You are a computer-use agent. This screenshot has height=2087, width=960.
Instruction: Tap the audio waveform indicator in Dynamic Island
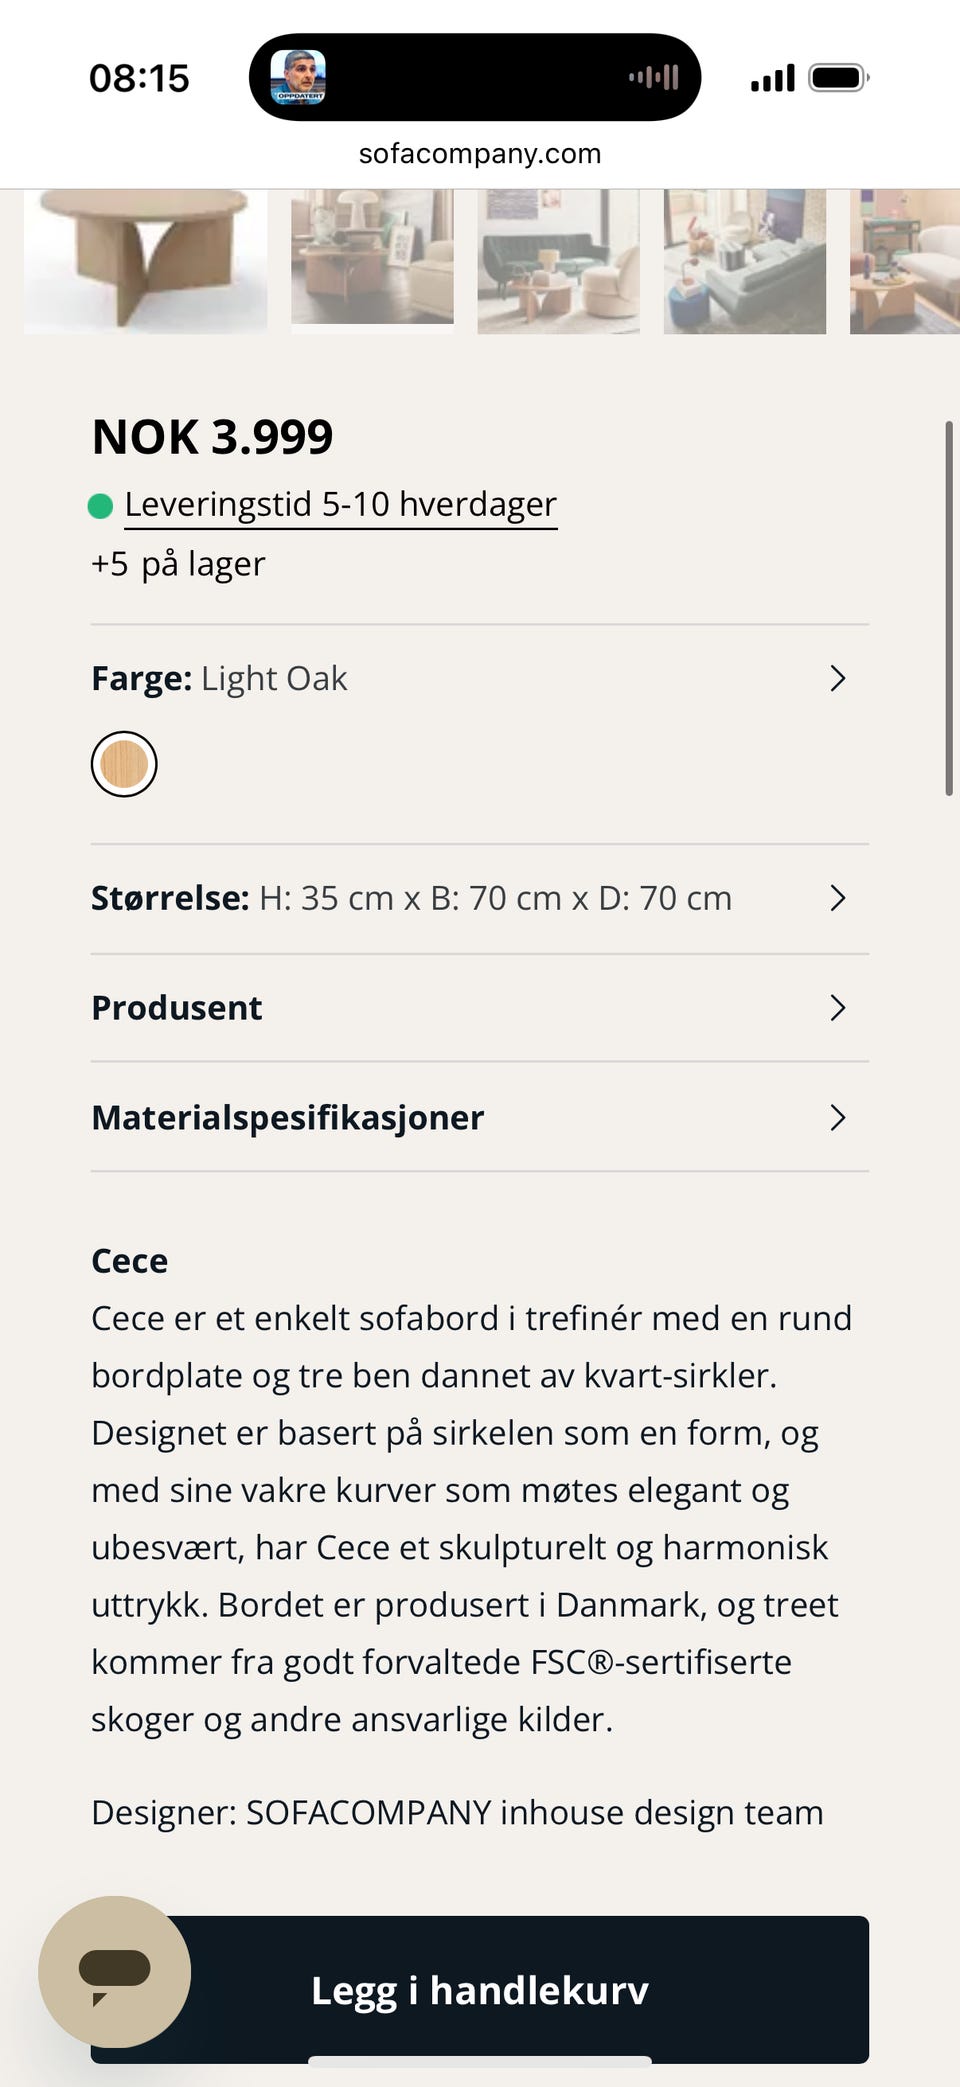[654, 78]
